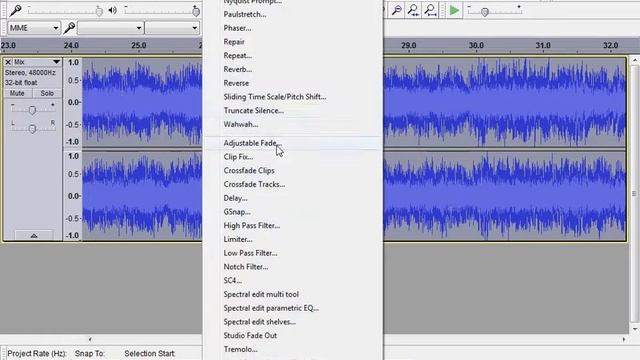The image size is (640, 360).
Task: Adjust the Mix track gain slider
Action: [32, 109]
